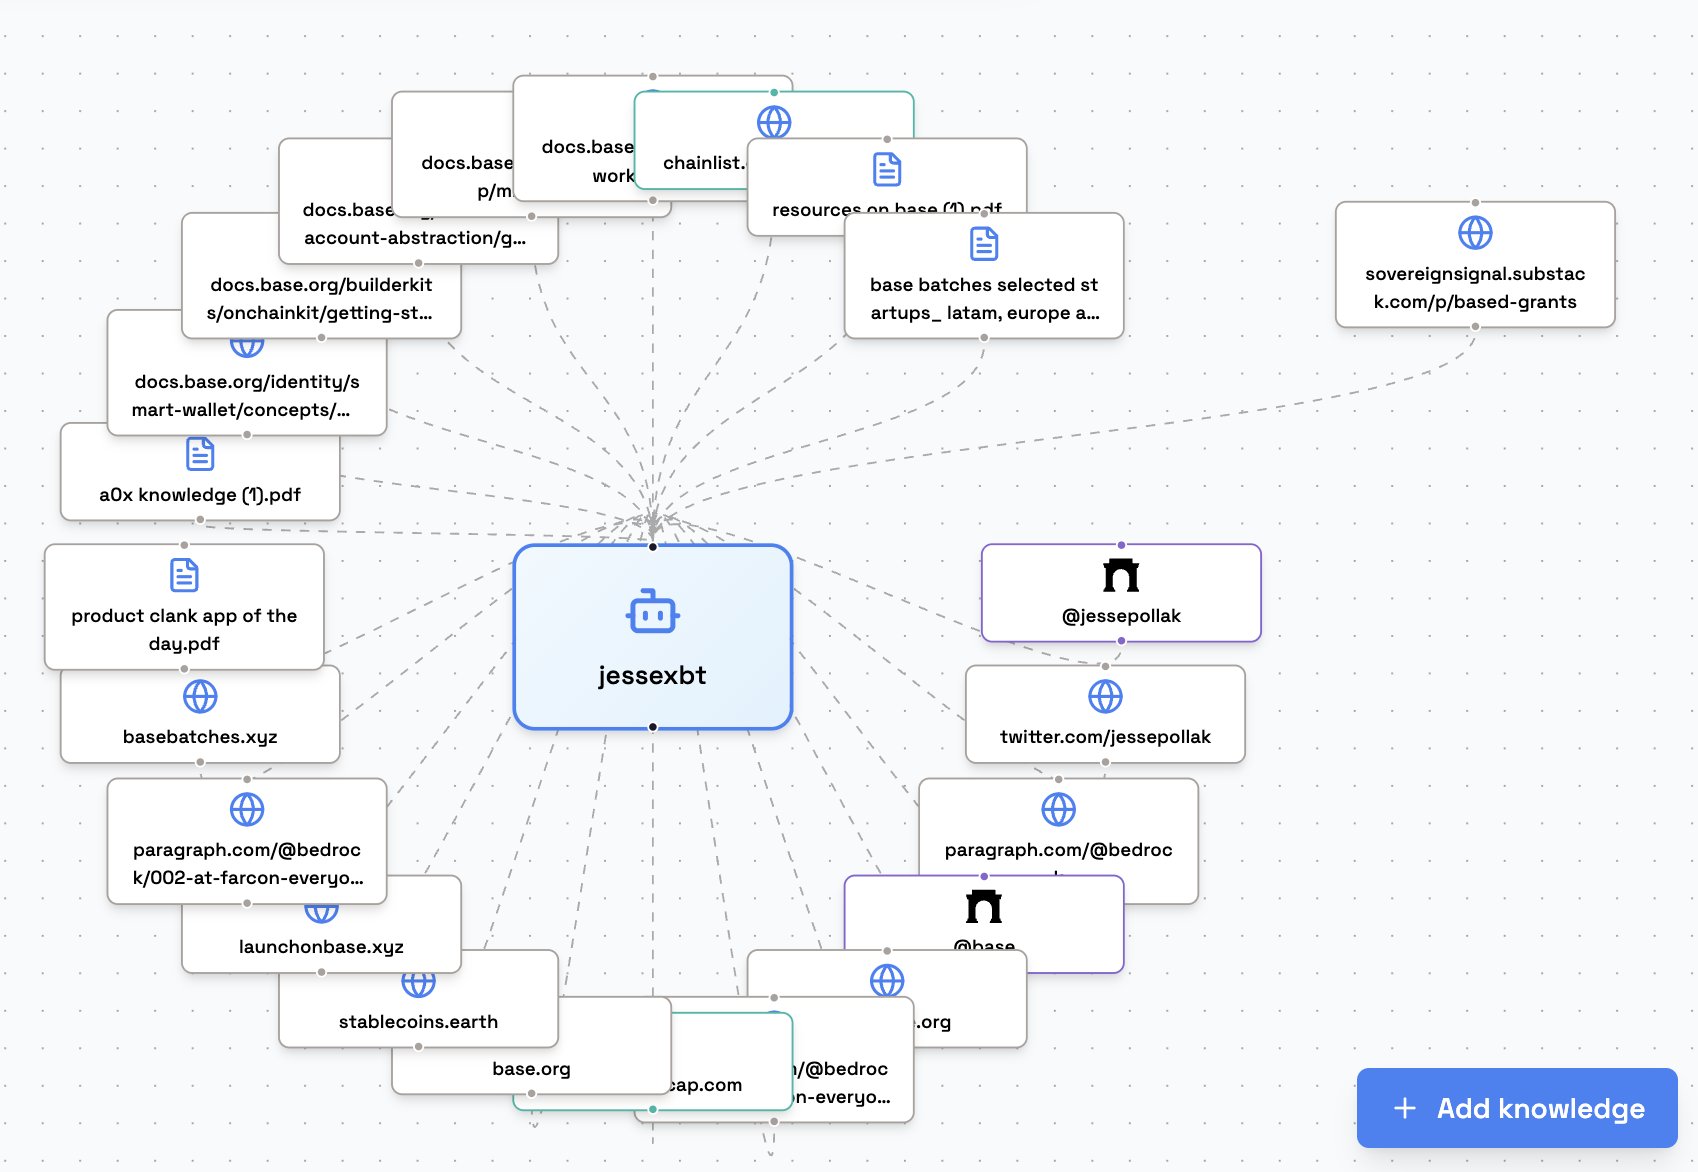1698x1172 pixels.
Task: Click globe icon on sovereignsignal.substack.com node
Action: [1474, 233]
